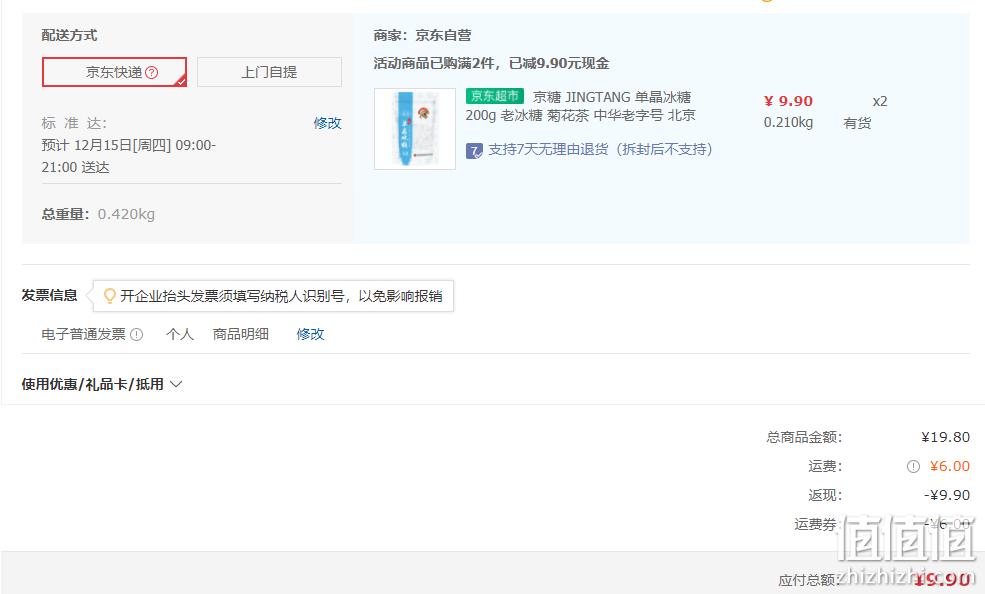This screenshot has width=985, height=594.
Task: Click the chevron next to 使用优惠/礼品卡/抵用
Action: (x=176, y=384)
